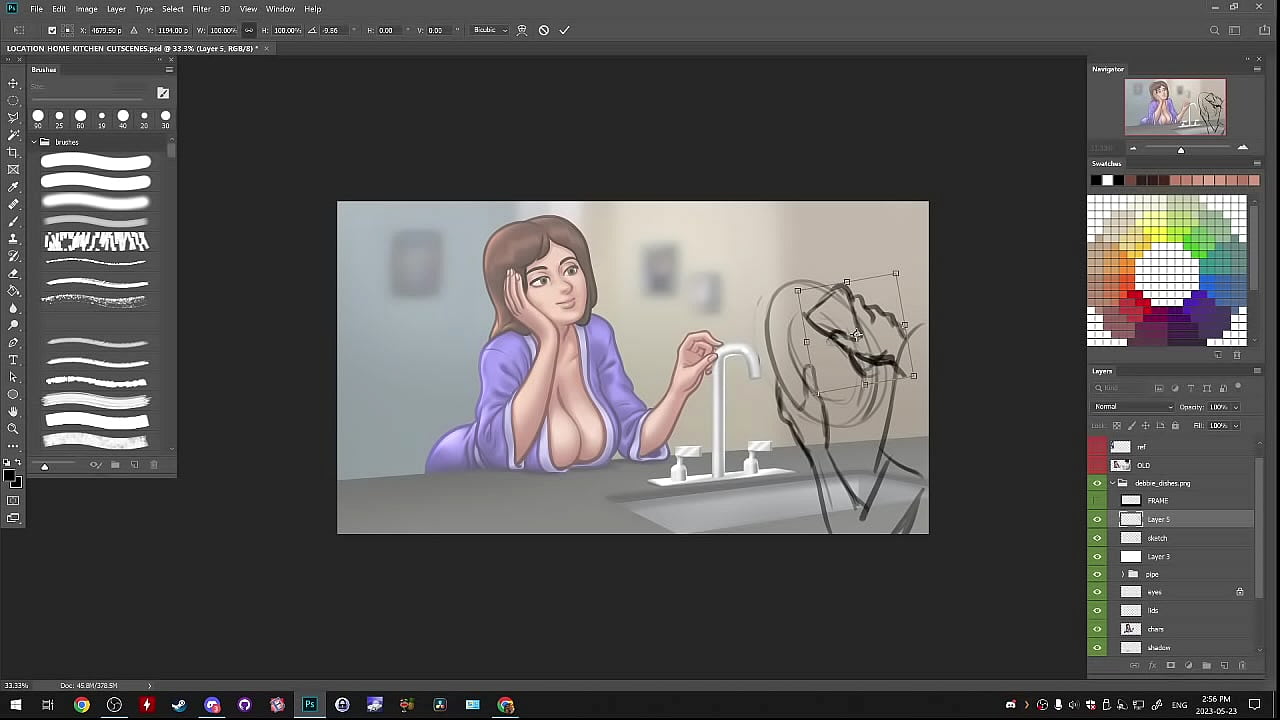
Task: Open the Image menu
Action: click(86, 9)
